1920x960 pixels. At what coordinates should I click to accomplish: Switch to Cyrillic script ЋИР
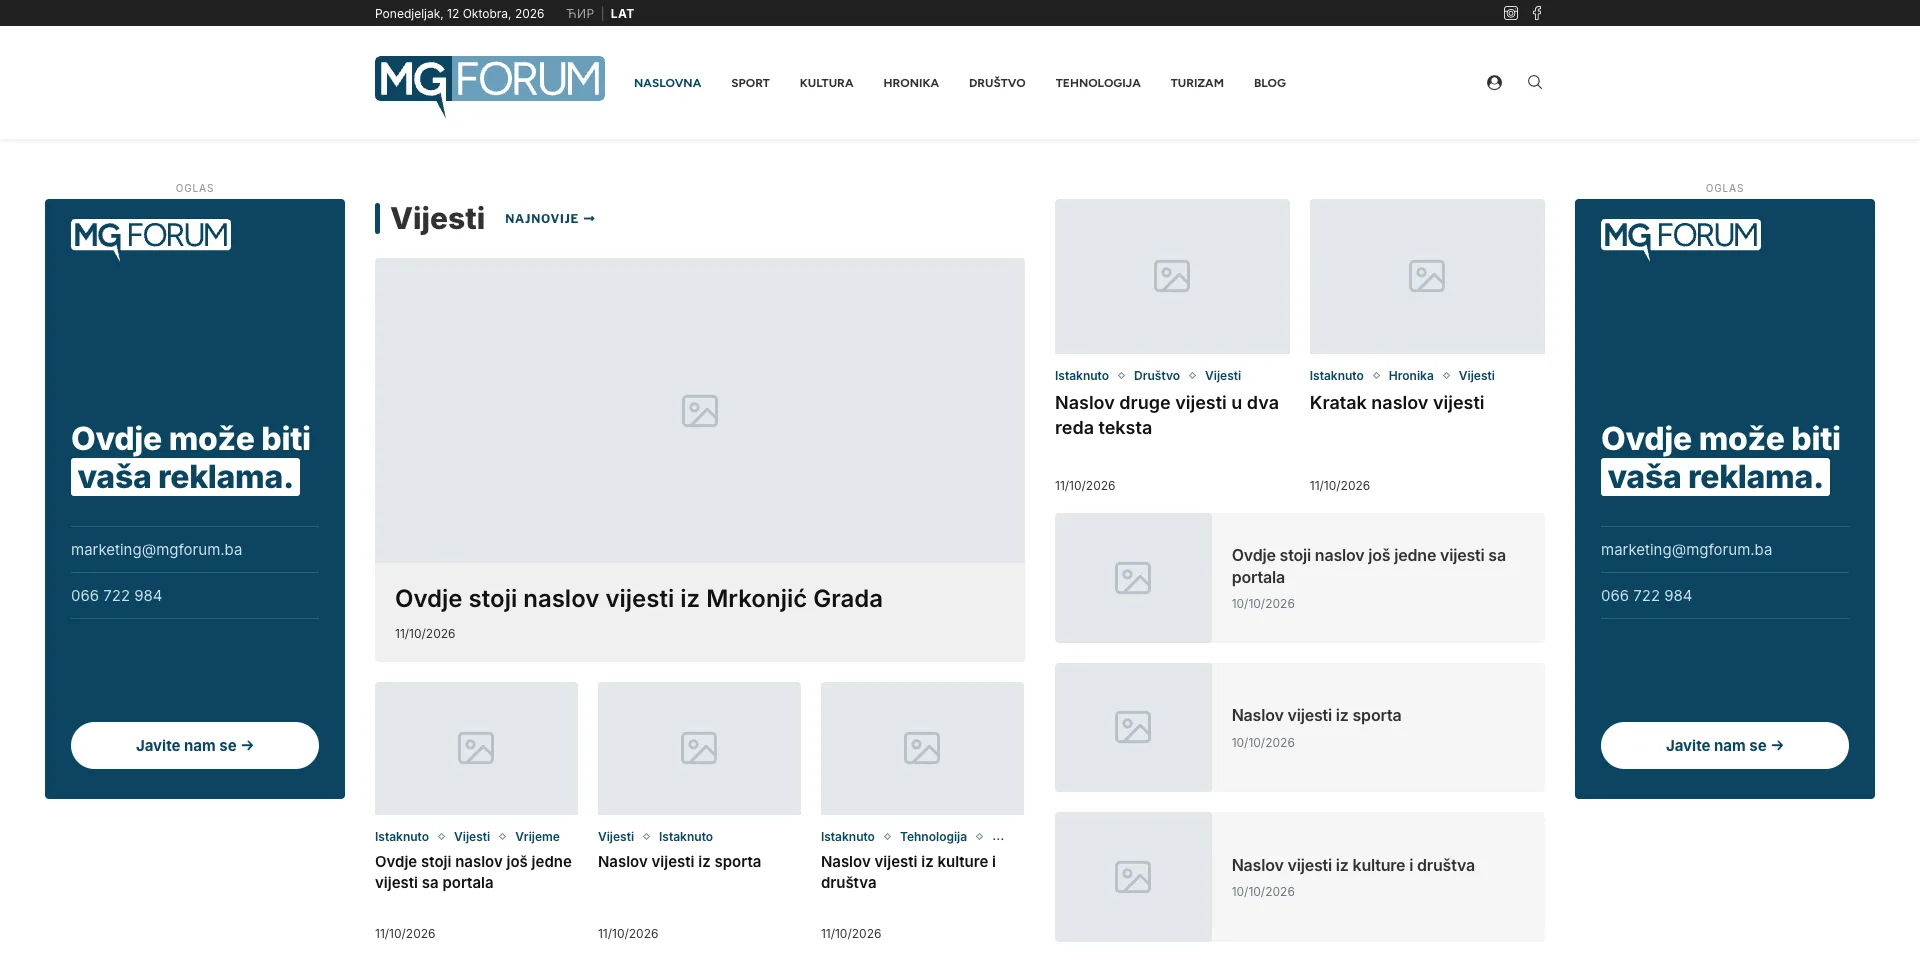(x=580, y=14)
